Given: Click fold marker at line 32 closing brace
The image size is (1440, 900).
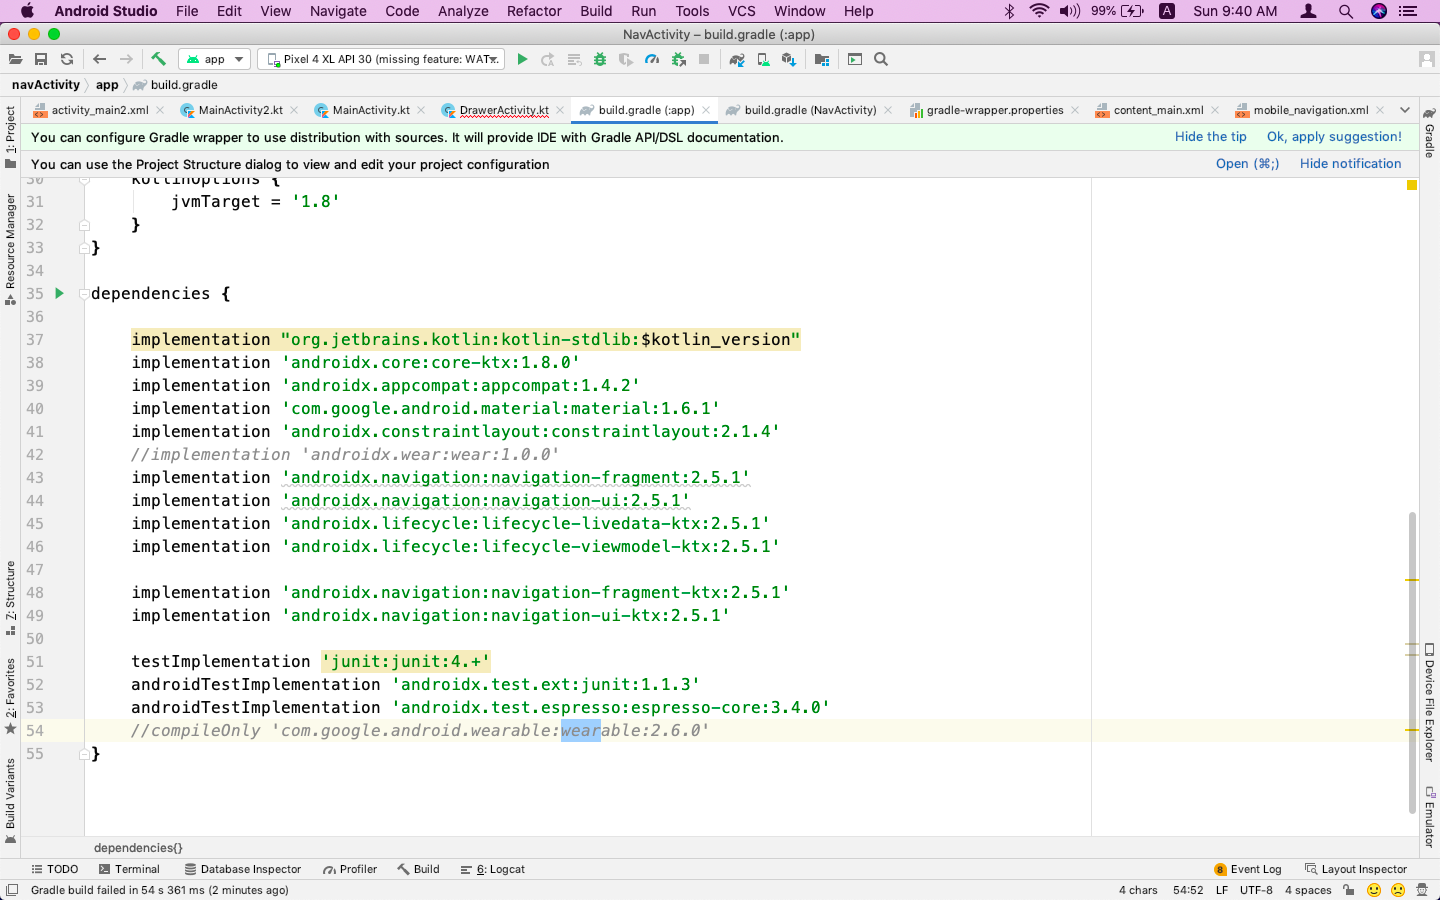Looking at the screenshot, I should 84,225.
